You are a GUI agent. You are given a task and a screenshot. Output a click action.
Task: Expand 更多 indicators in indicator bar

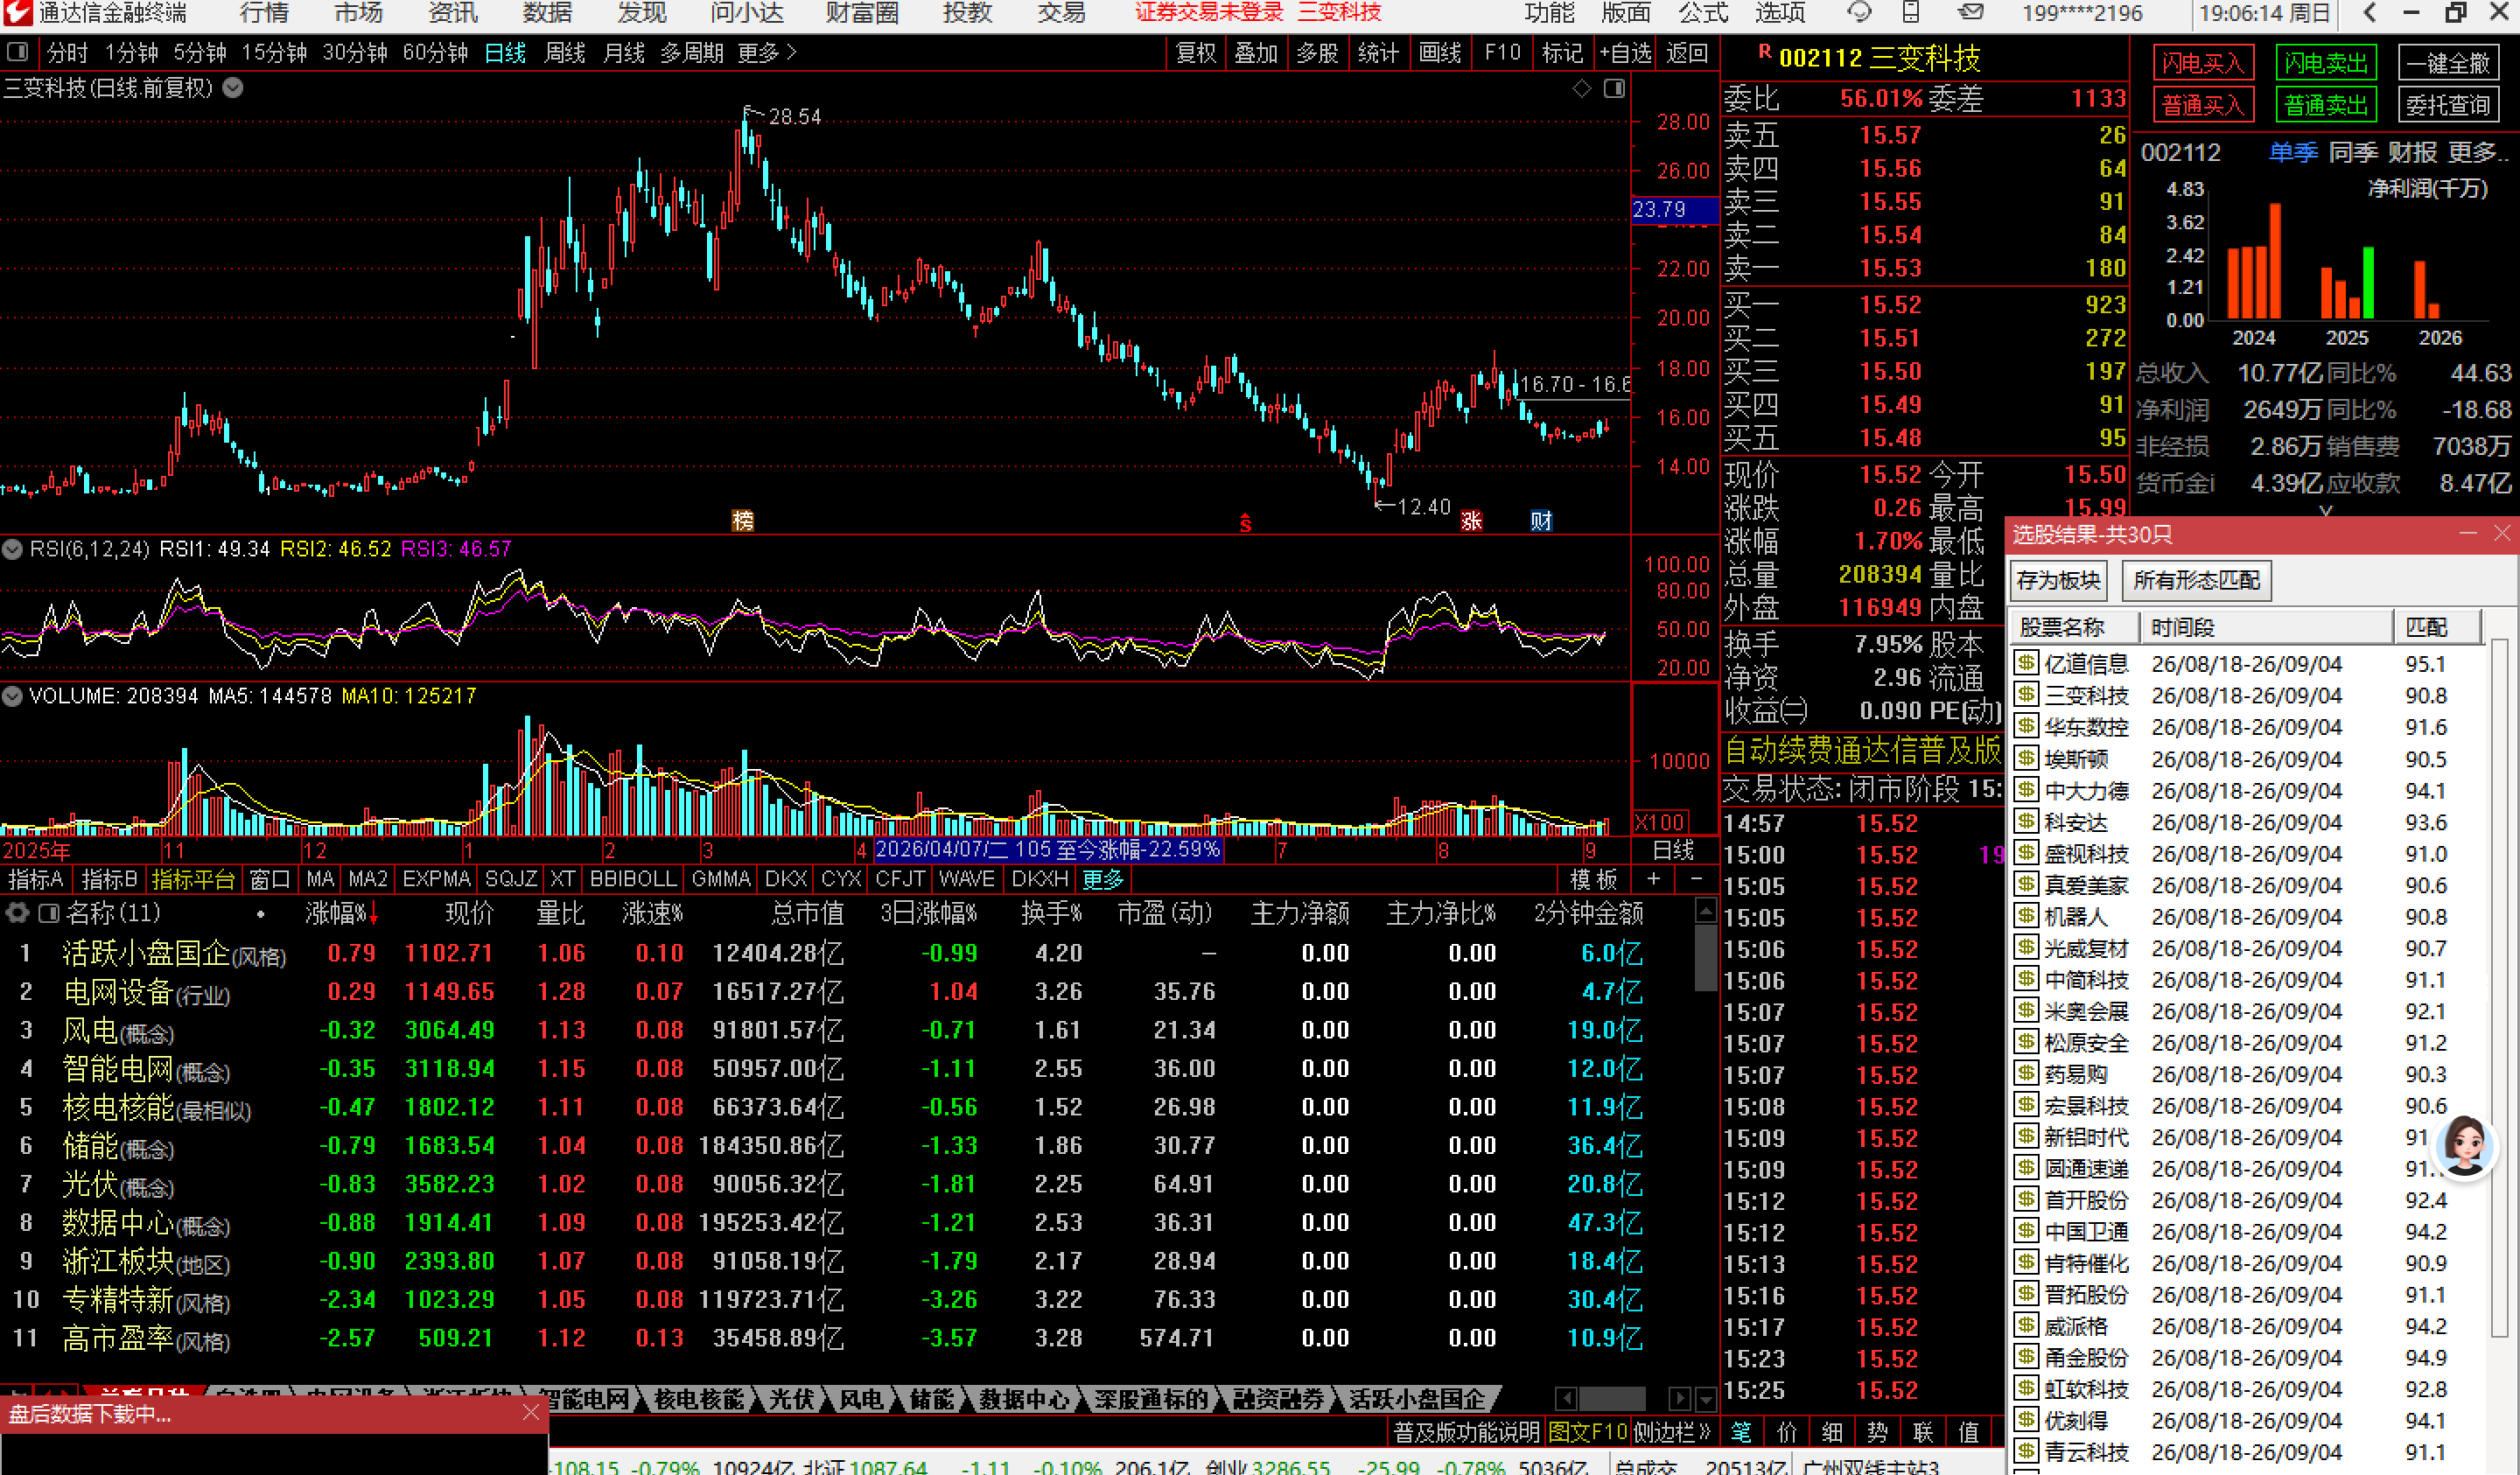coord(1103,879)
